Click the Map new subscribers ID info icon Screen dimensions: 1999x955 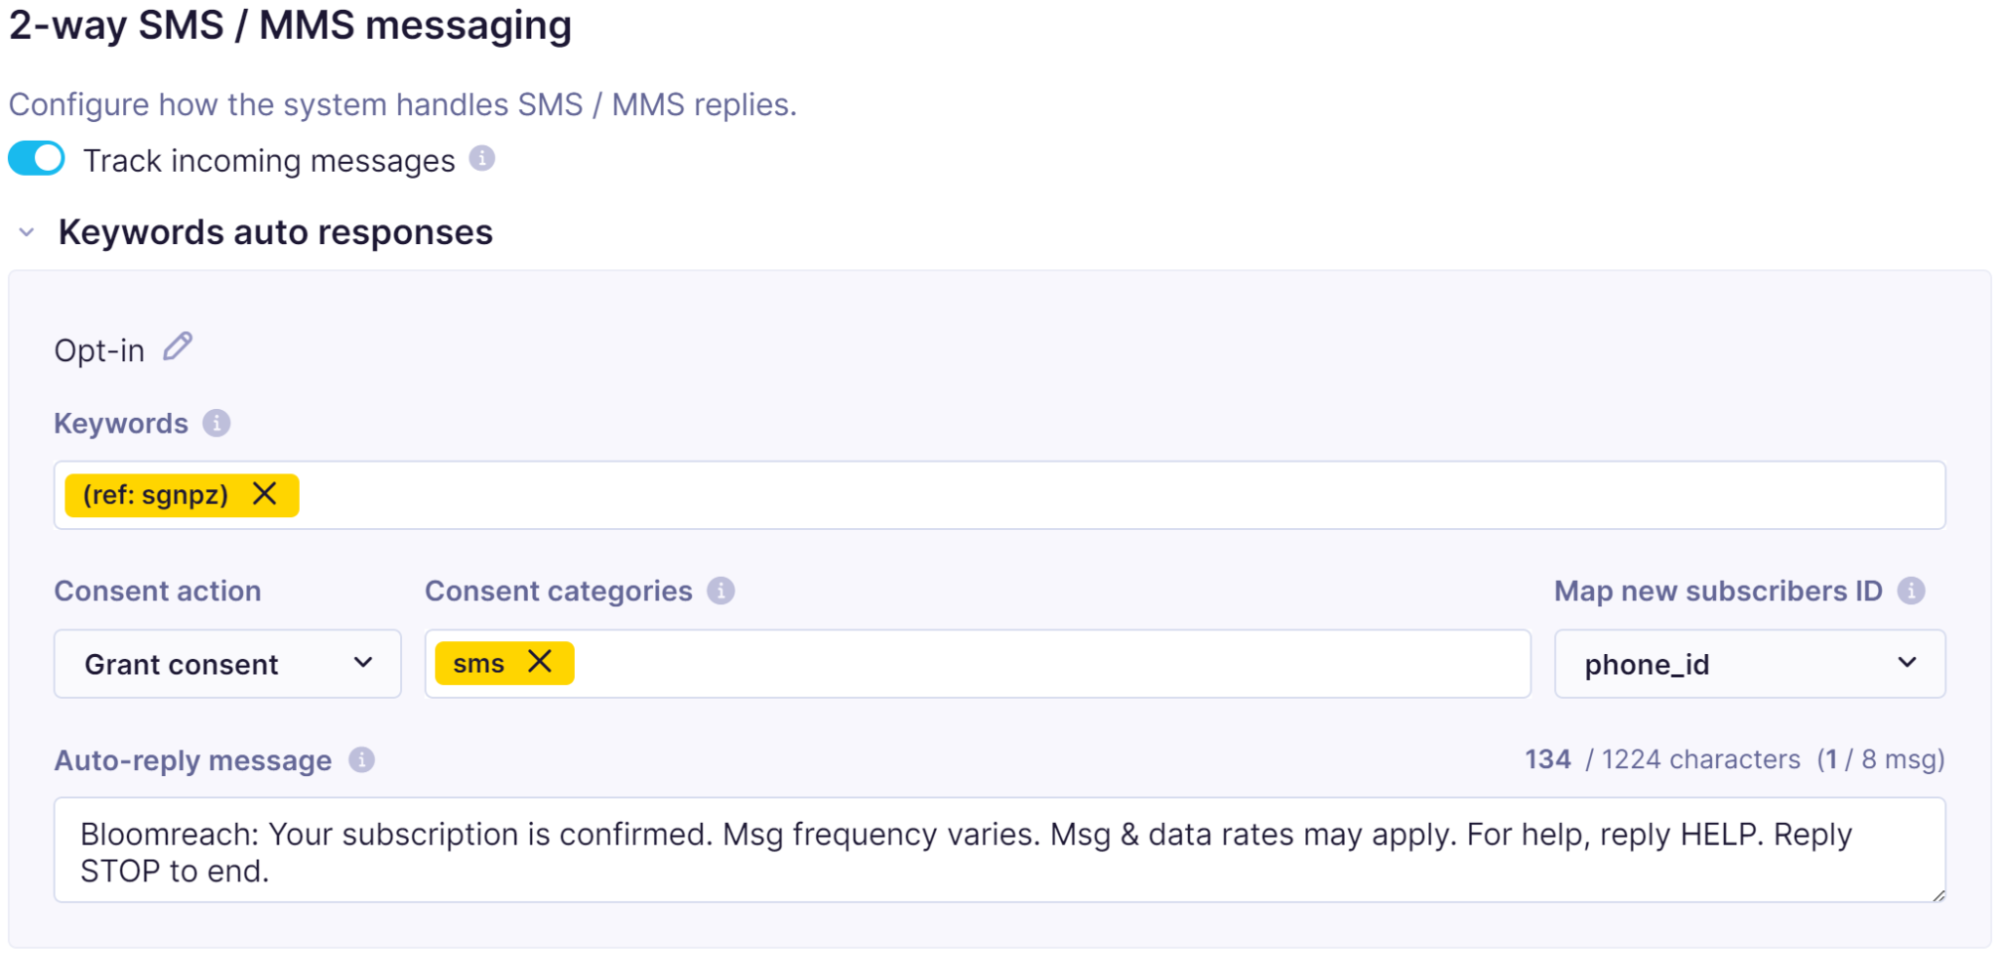[x=1911, y=591]
